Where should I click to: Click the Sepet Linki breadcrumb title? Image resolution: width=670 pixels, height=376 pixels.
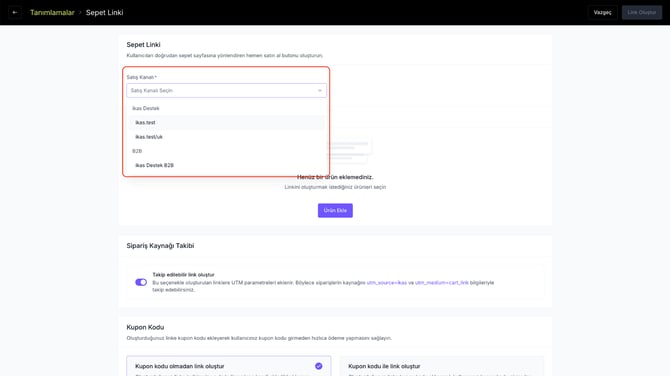coord(104,13)
